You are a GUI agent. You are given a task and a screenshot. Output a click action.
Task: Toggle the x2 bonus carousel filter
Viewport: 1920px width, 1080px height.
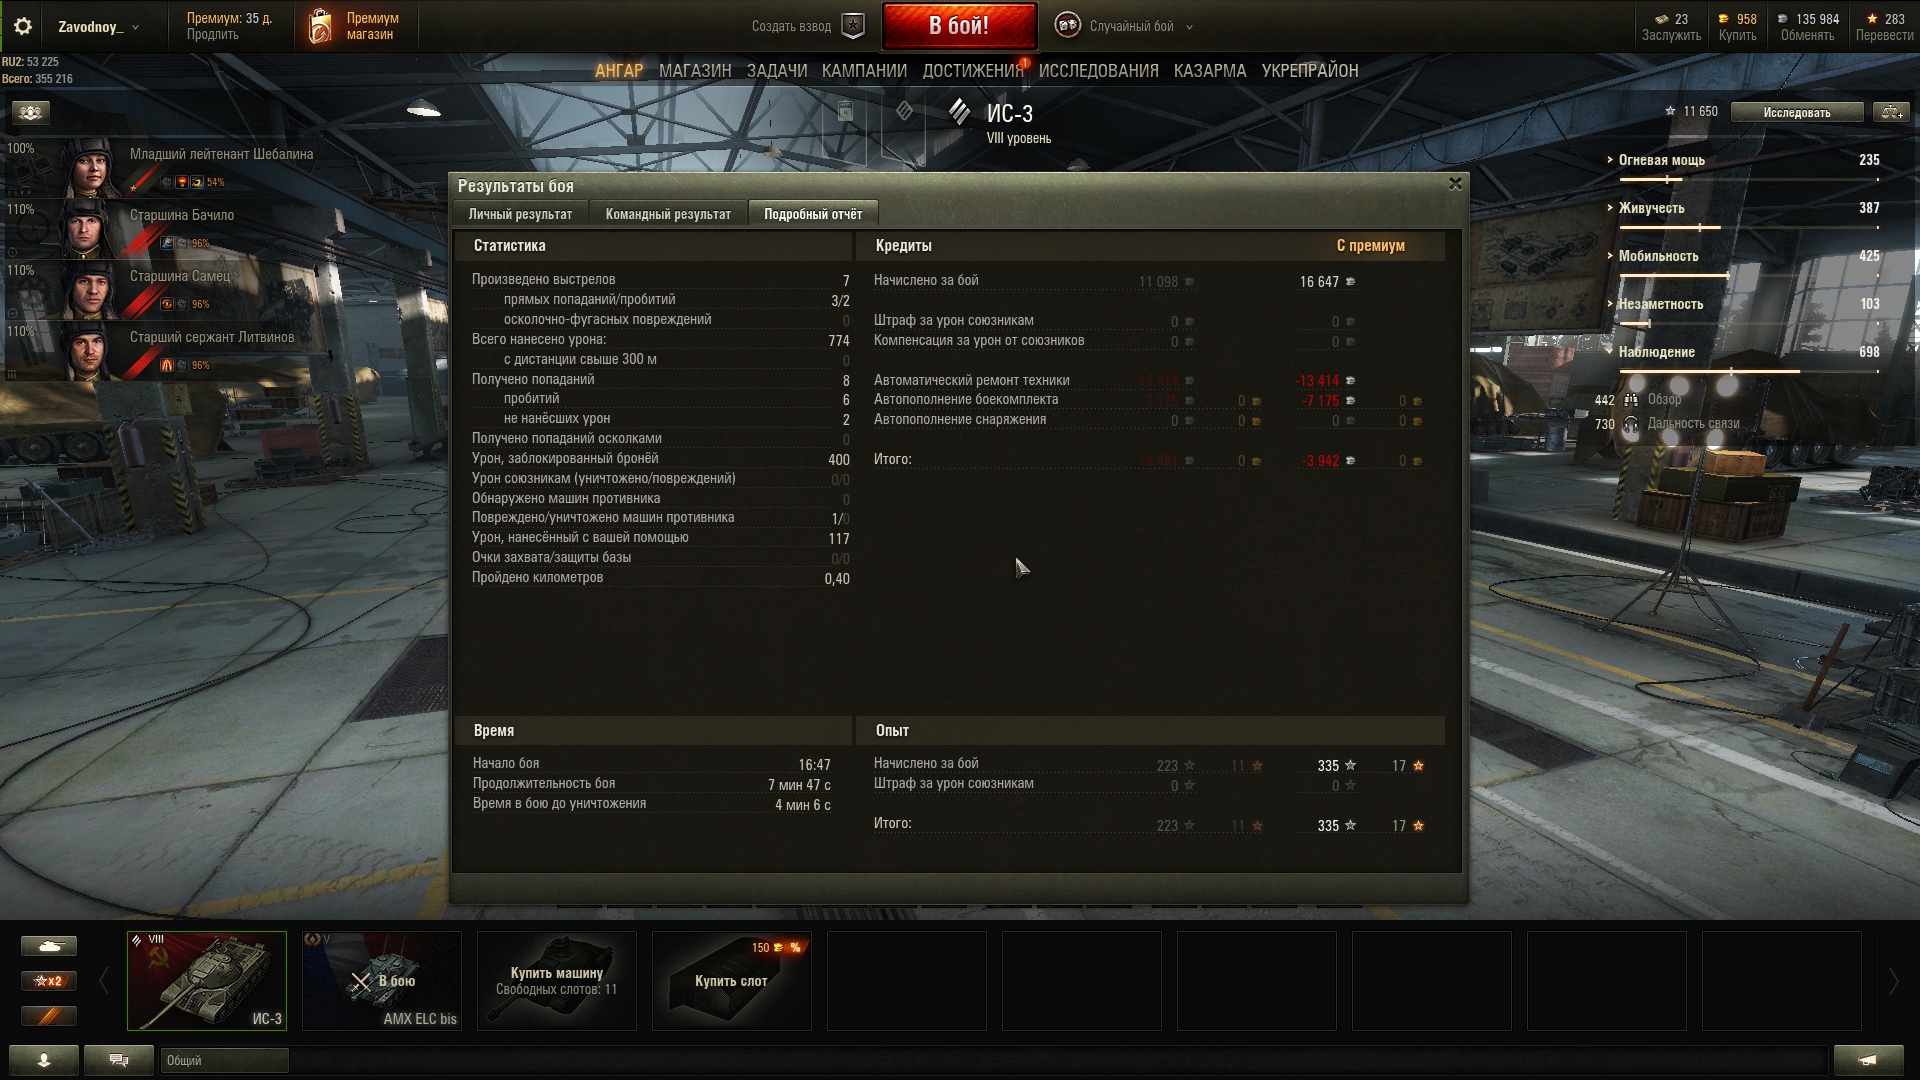(49, 981)
